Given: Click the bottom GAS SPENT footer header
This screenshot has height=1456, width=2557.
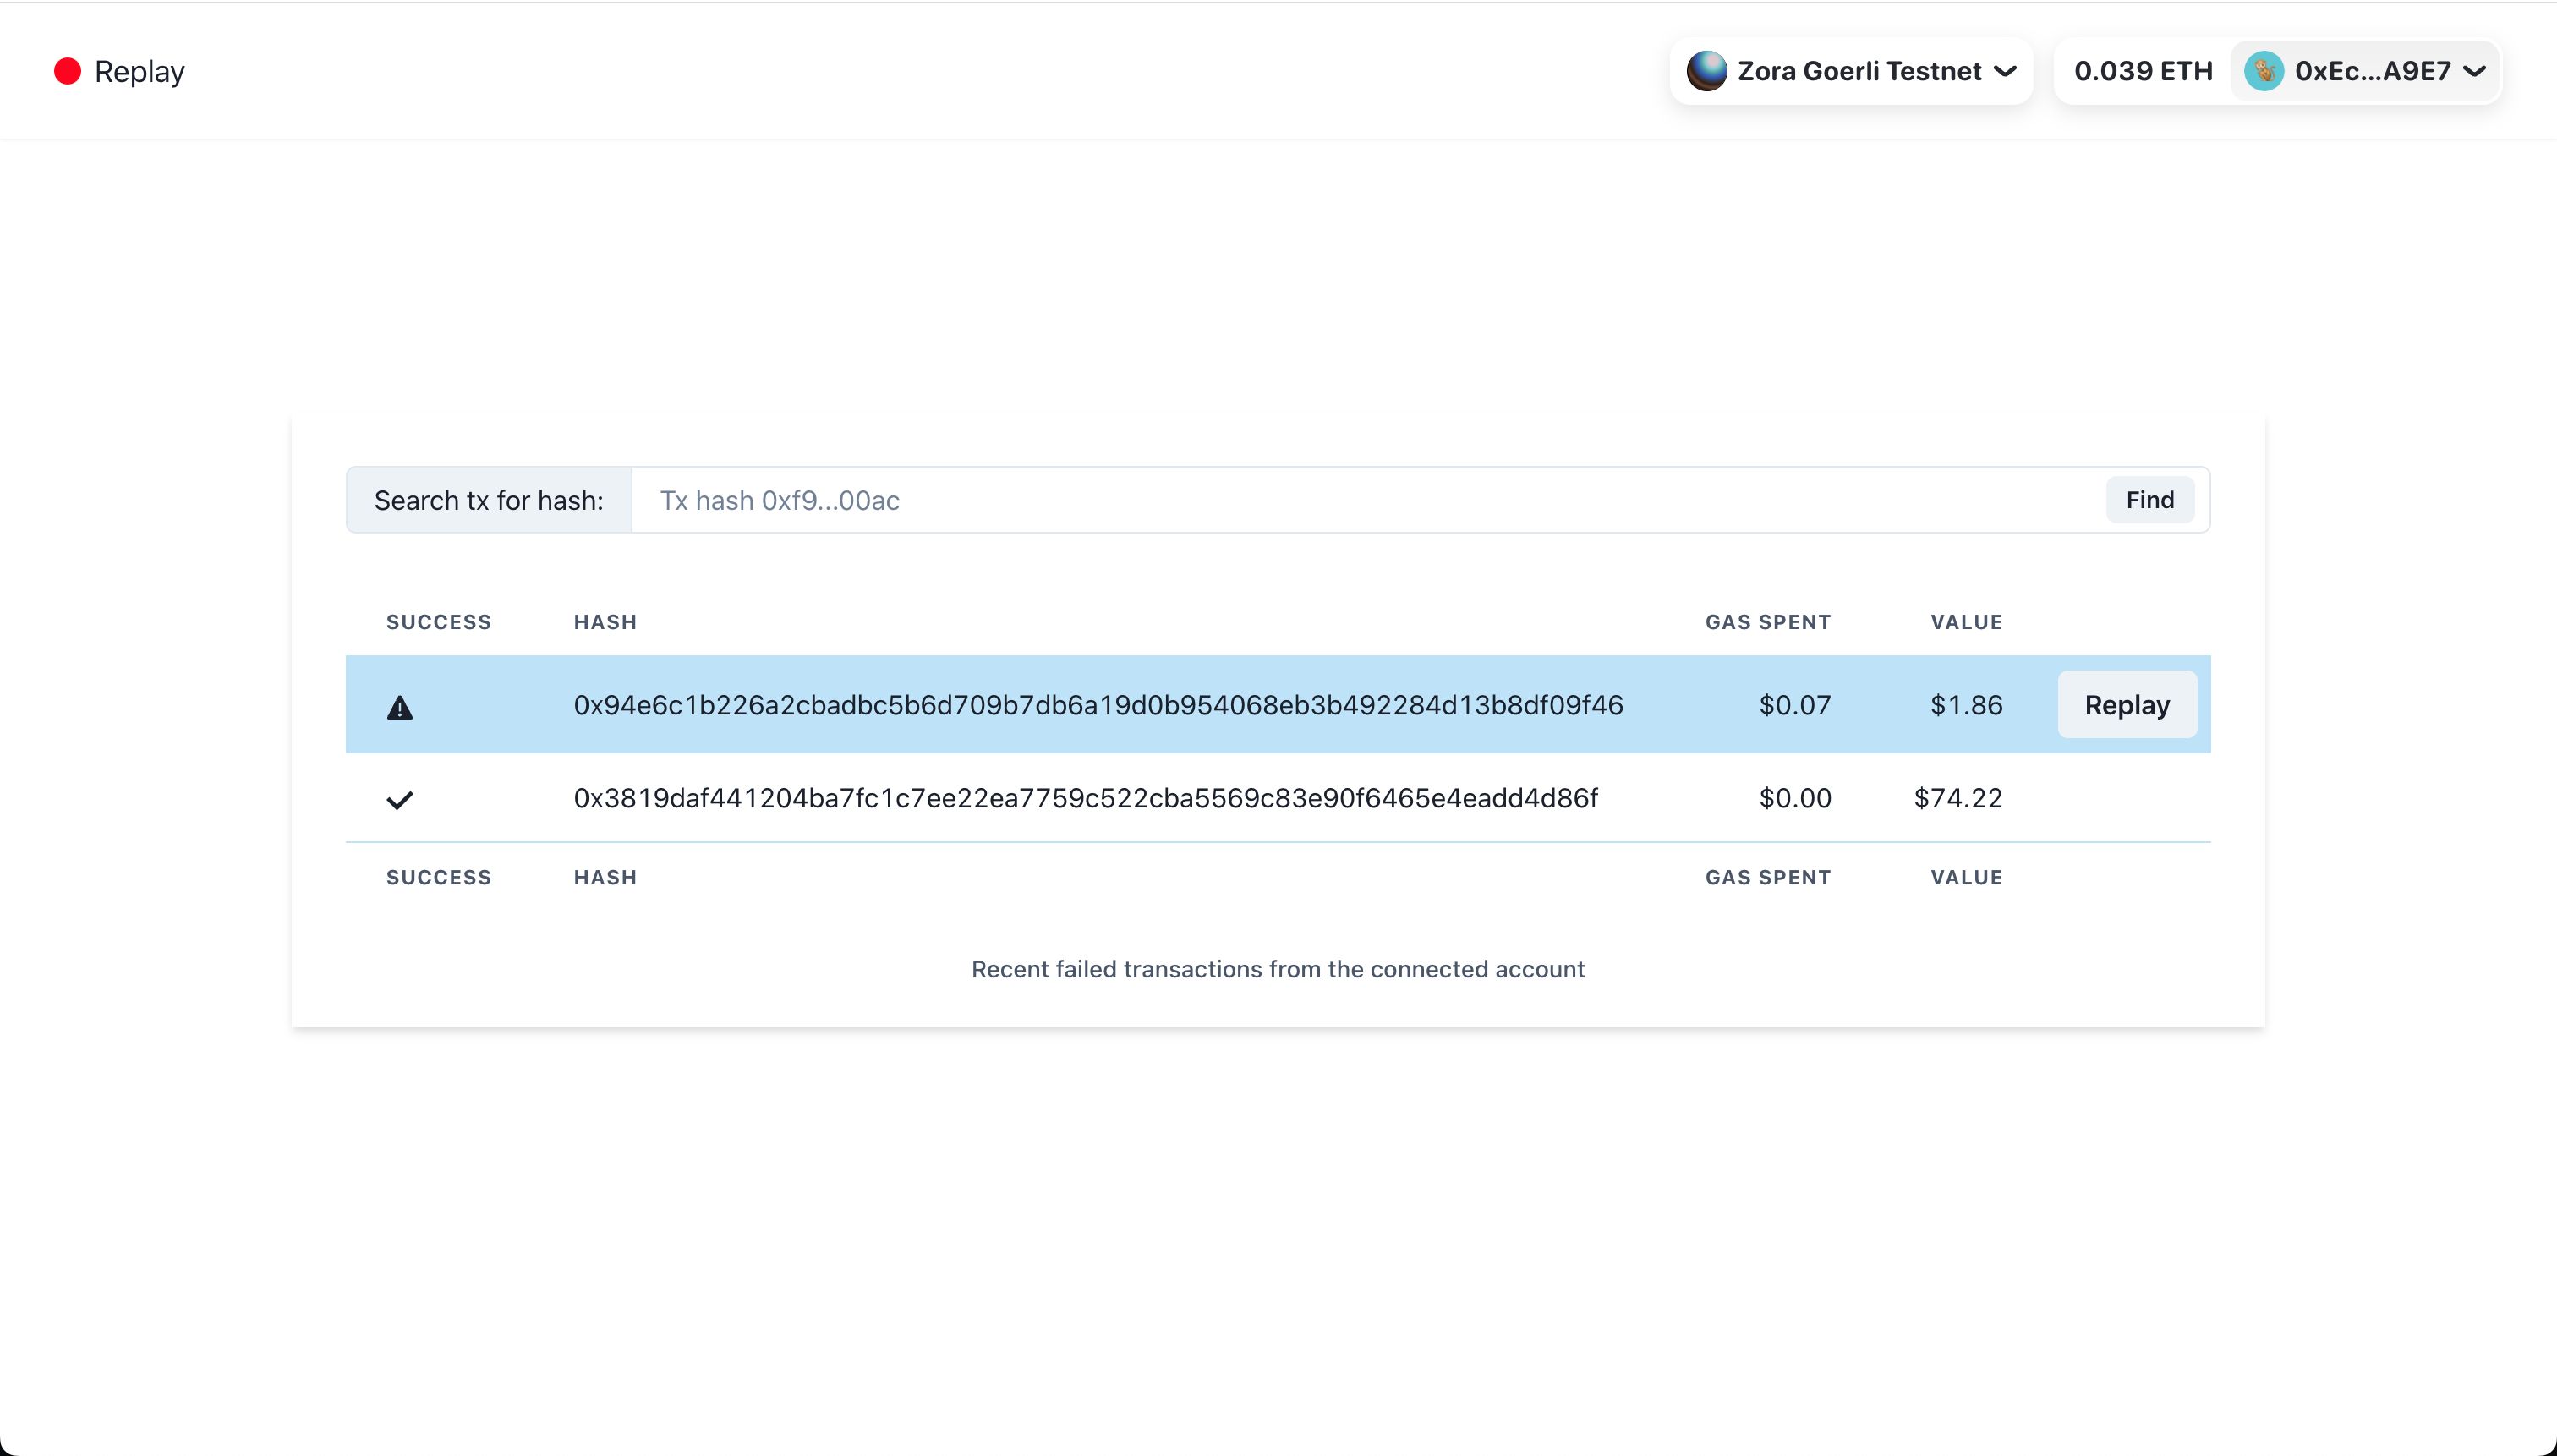Looking at the screenshot, I should coord(1768,877).
